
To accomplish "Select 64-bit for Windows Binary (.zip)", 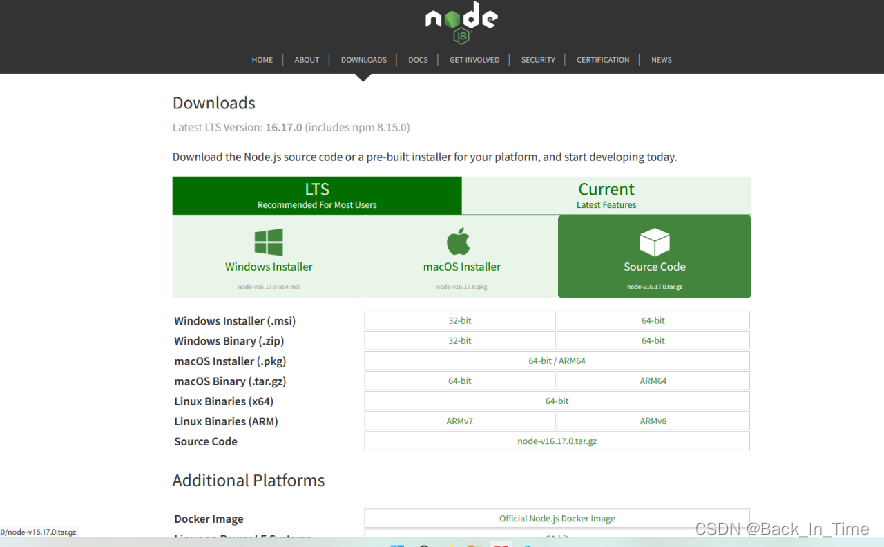I will [653, 341].
